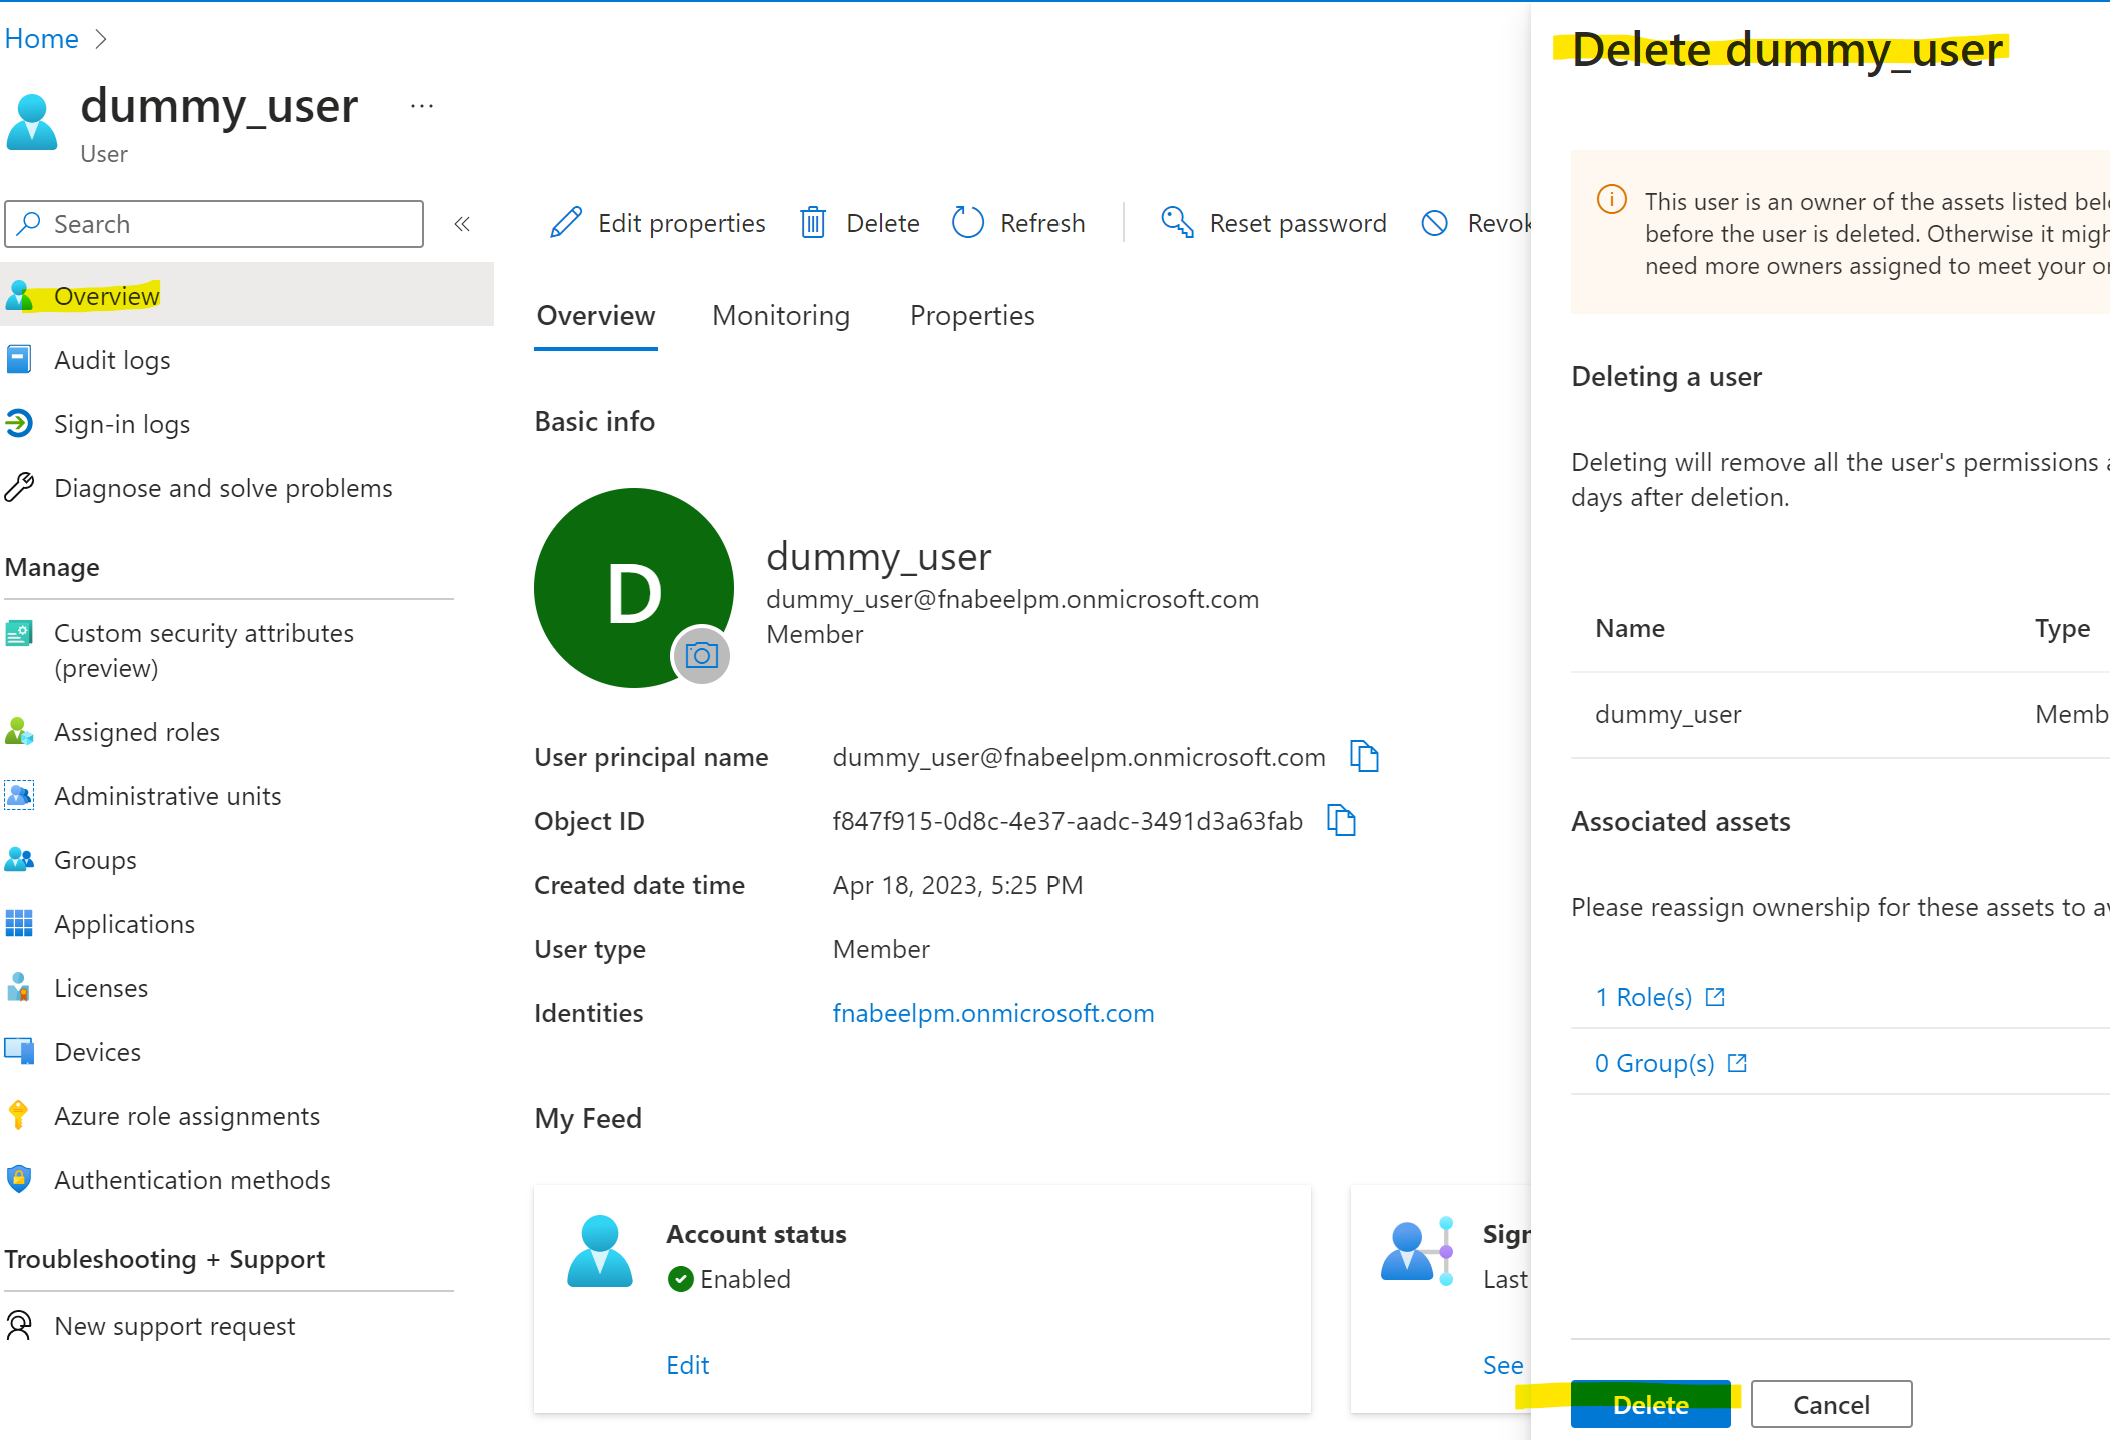Open external link icon beside 1 Role(s)
Image resolution: width=2110 pixels, height=1440 pixels.
(x=1715, y=997)
